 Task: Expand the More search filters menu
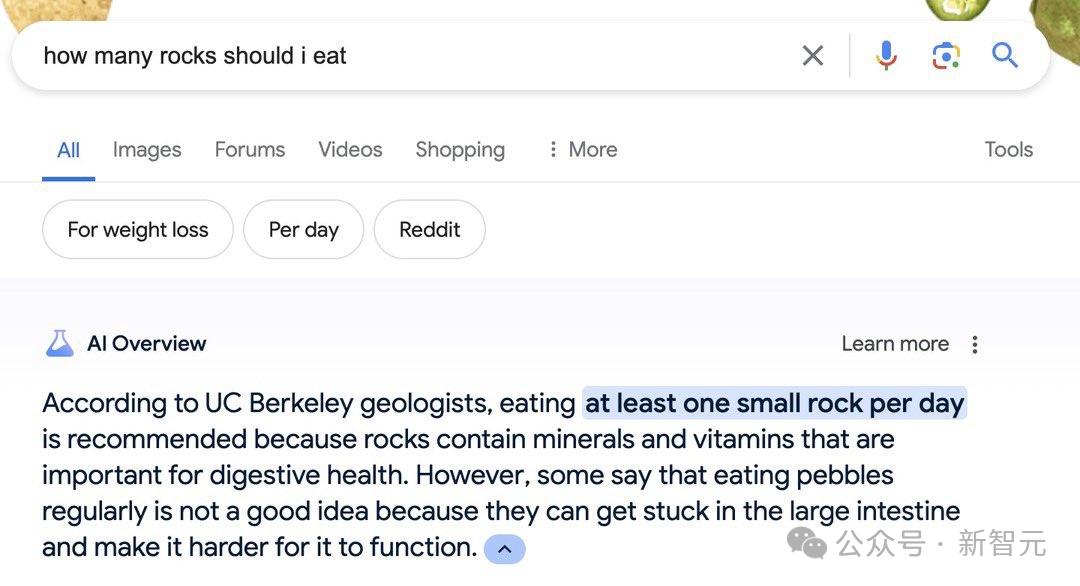[x=582, y=150]
